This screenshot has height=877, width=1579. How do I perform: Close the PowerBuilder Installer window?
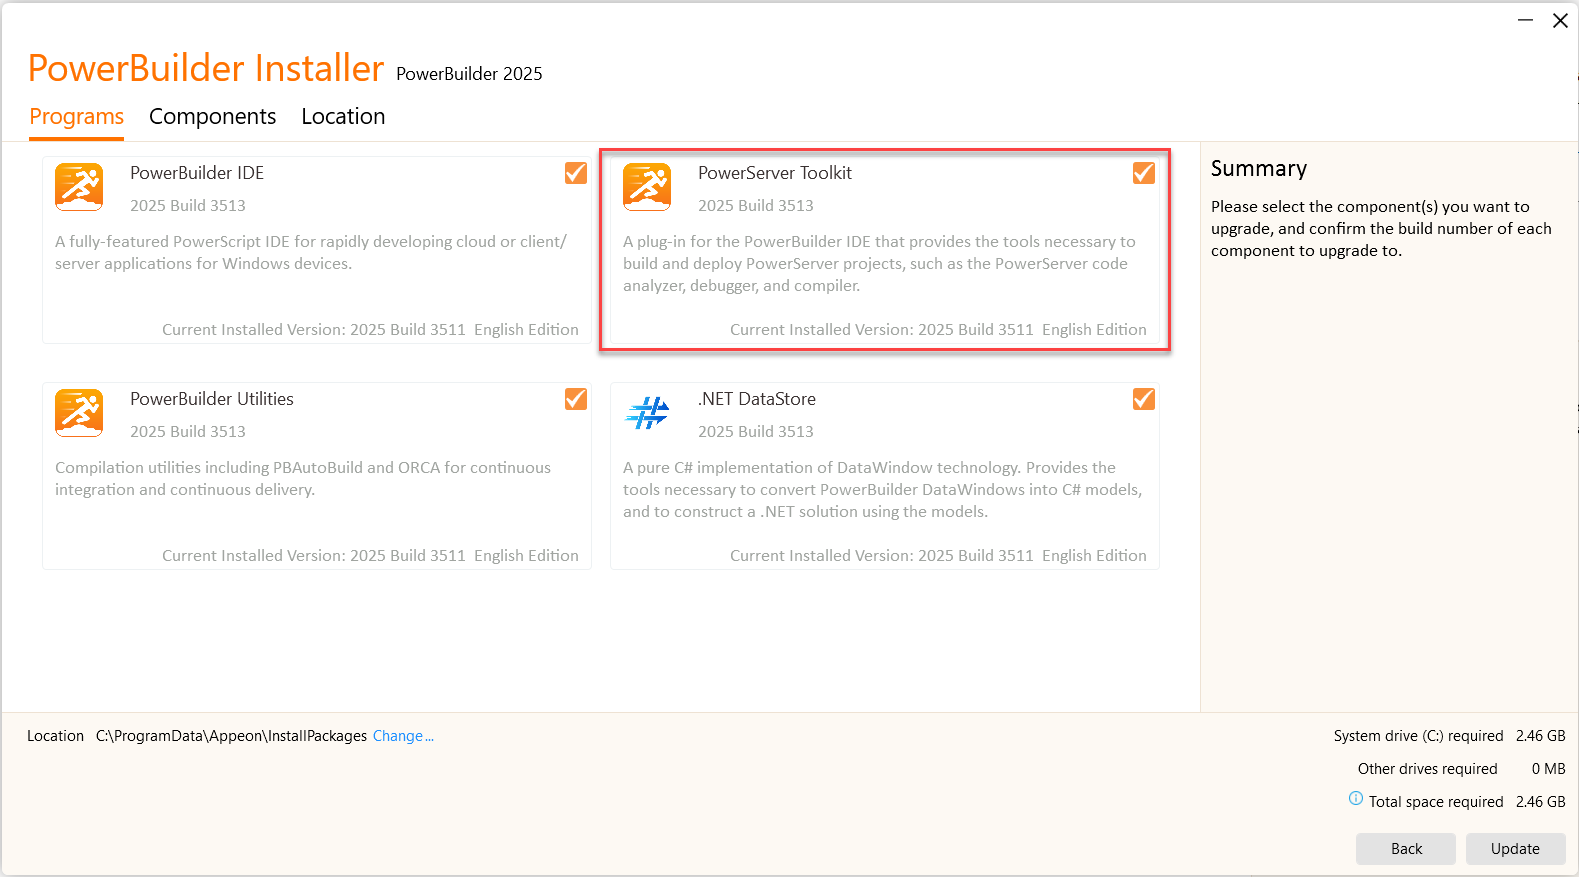(1560, 21)
